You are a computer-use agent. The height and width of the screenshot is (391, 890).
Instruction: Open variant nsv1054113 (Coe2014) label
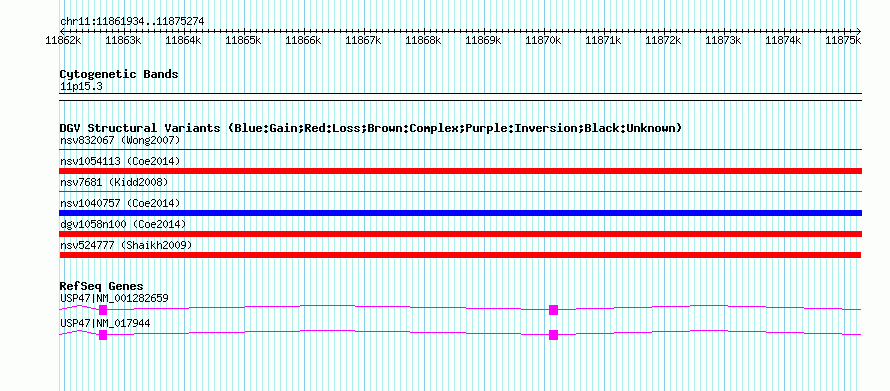pos(120,161)
